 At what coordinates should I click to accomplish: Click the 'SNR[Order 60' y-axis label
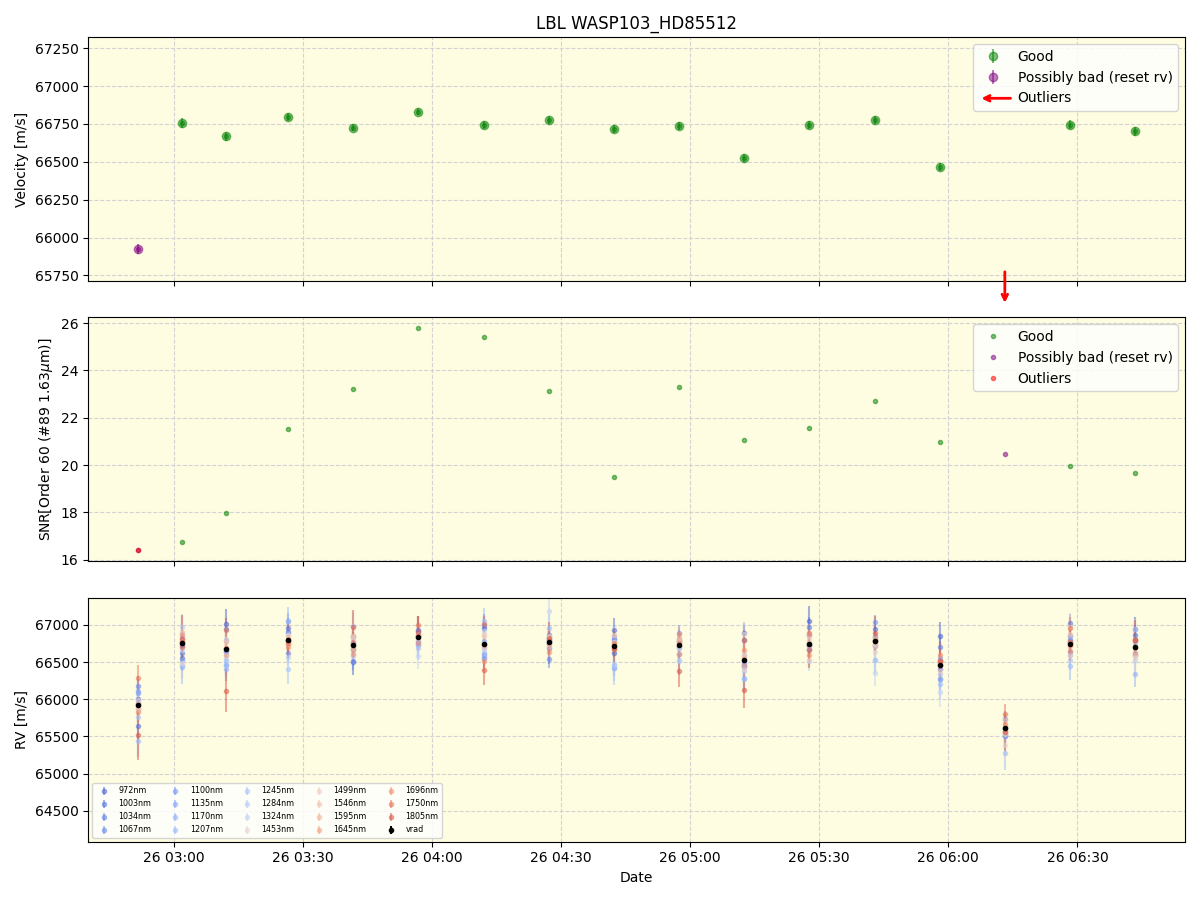point(45,439)
